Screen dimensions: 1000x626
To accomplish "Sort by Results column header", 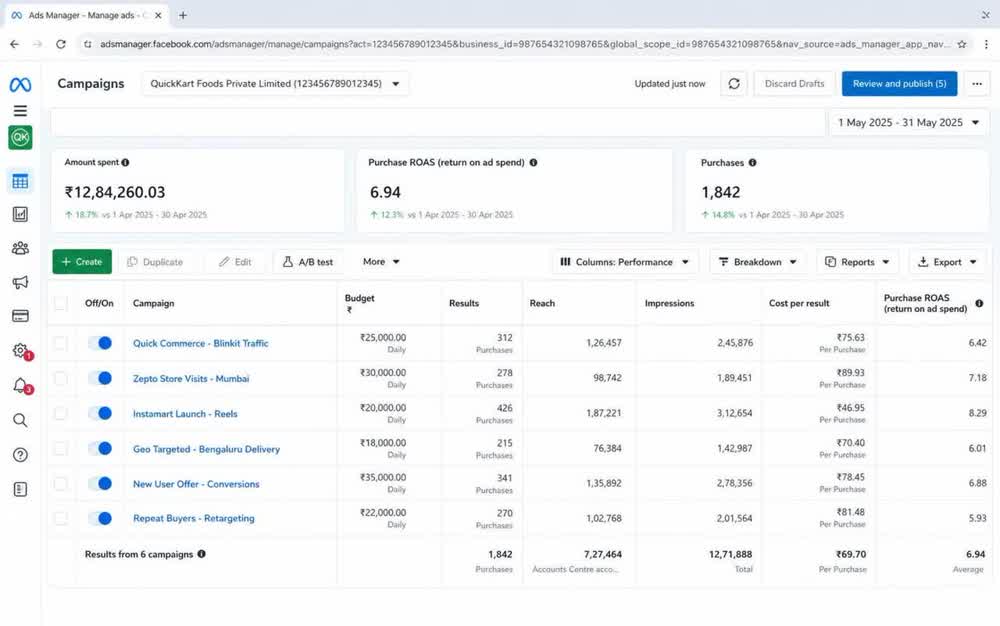I will pyautogui.click(x=464, y=303).
